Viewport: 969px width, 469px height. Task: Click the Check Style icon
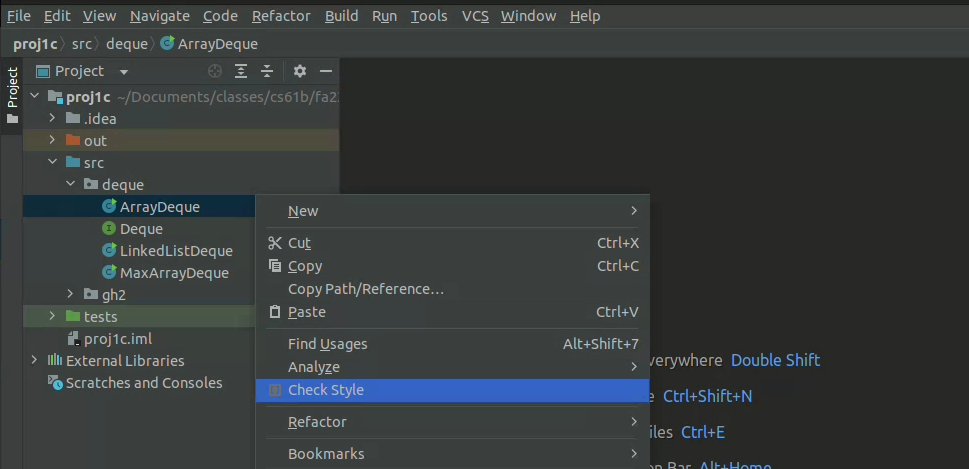(275, 390)
